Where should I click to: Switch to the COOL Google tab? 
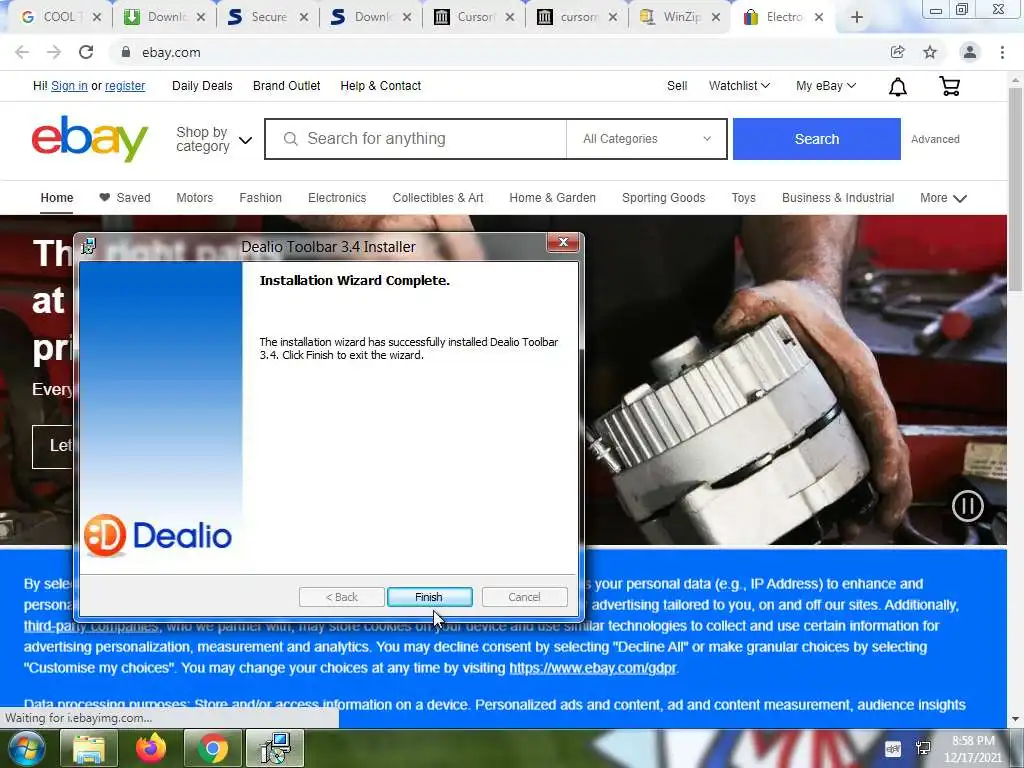coord(59,17)
